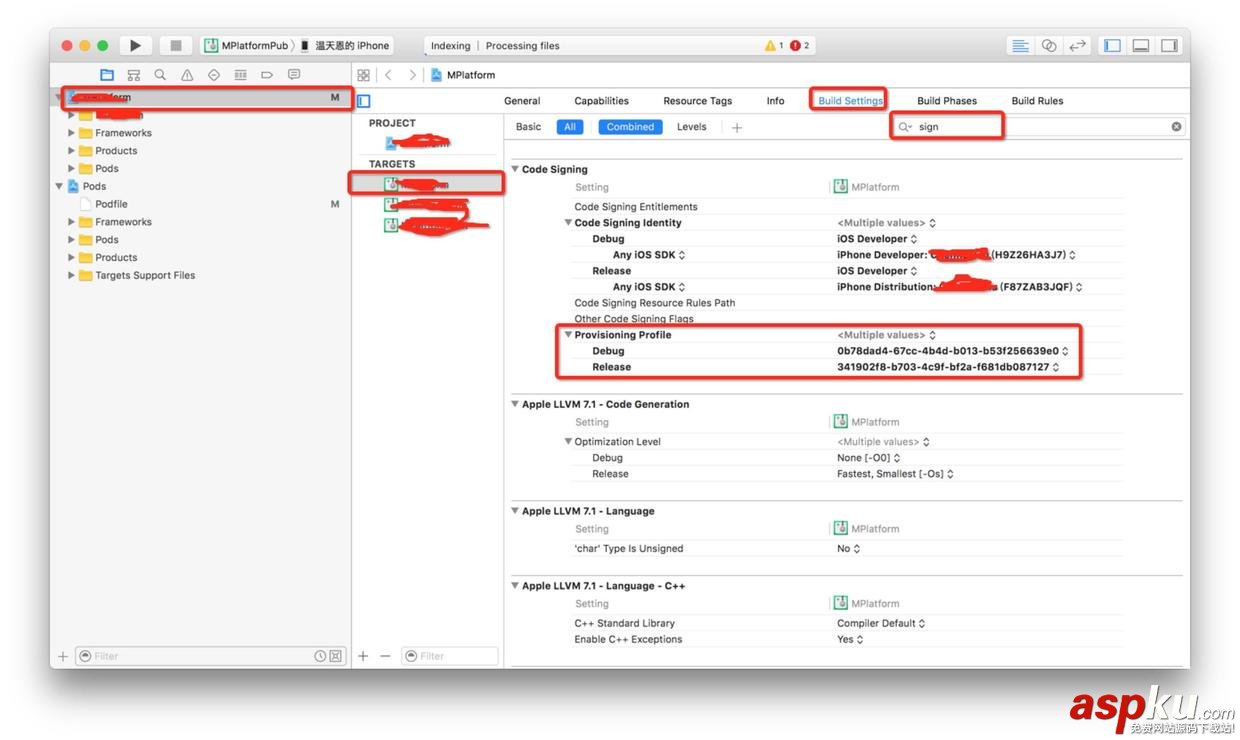Click the build settings search field

[1038, 127]
